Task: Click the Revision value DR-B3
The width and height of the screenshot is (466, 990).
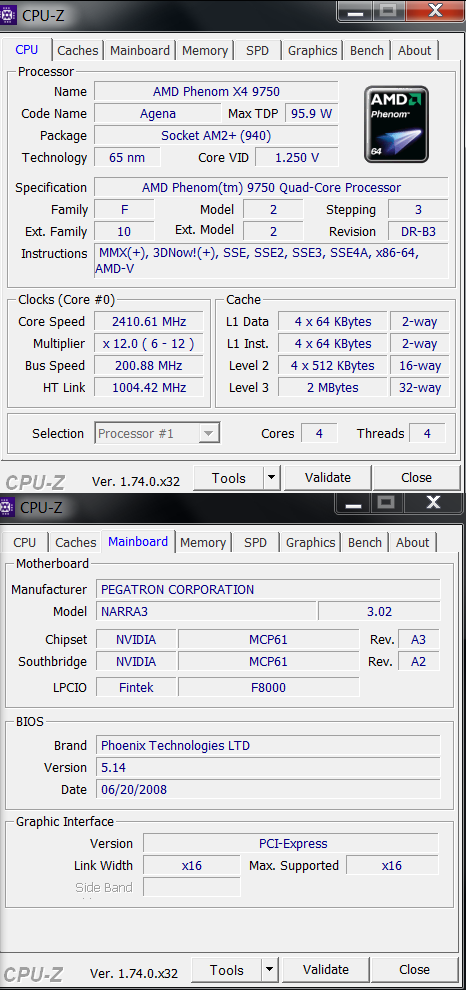Action: coord(418,232)
